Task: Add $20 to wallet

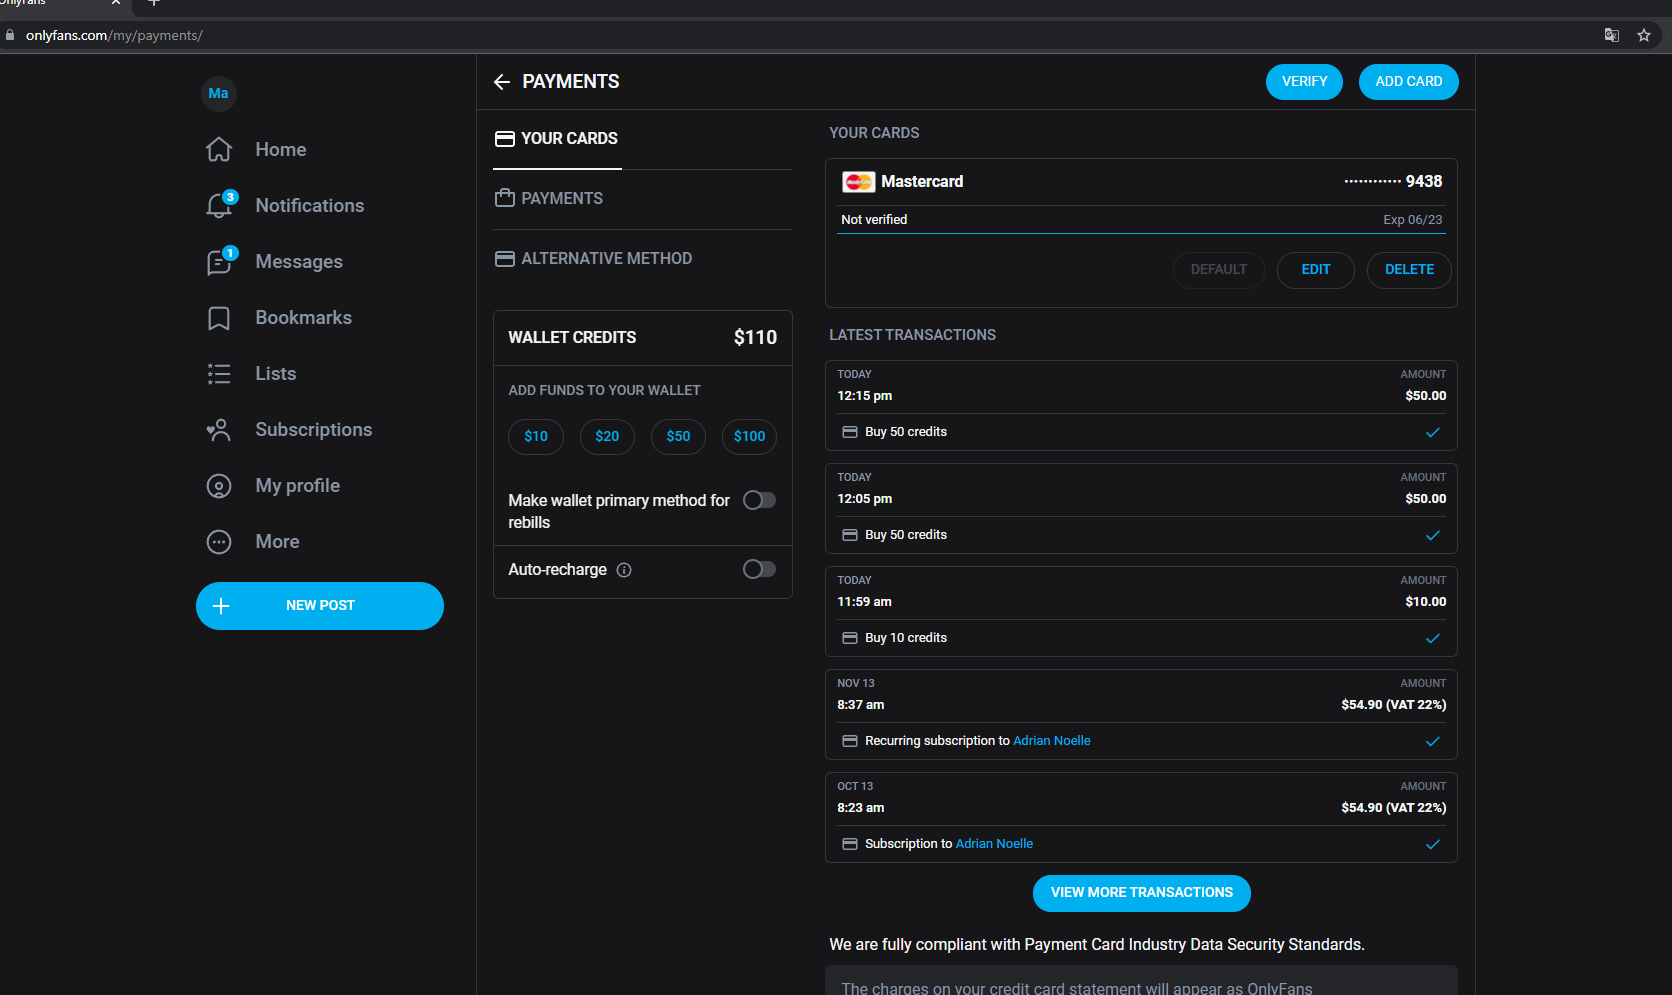Action: (x=607, y=437)
